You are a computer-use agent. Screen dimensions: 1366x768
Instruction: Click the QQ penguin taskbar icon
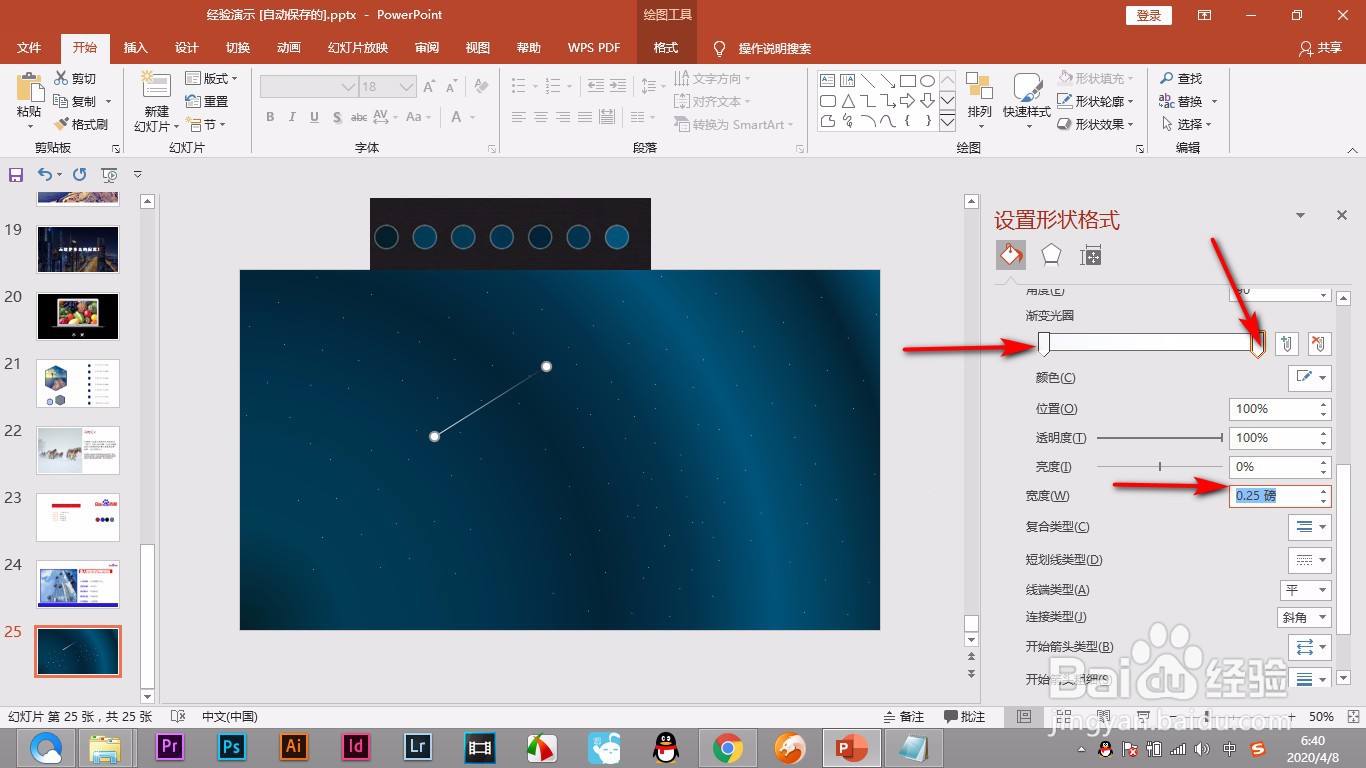[665, 747]
